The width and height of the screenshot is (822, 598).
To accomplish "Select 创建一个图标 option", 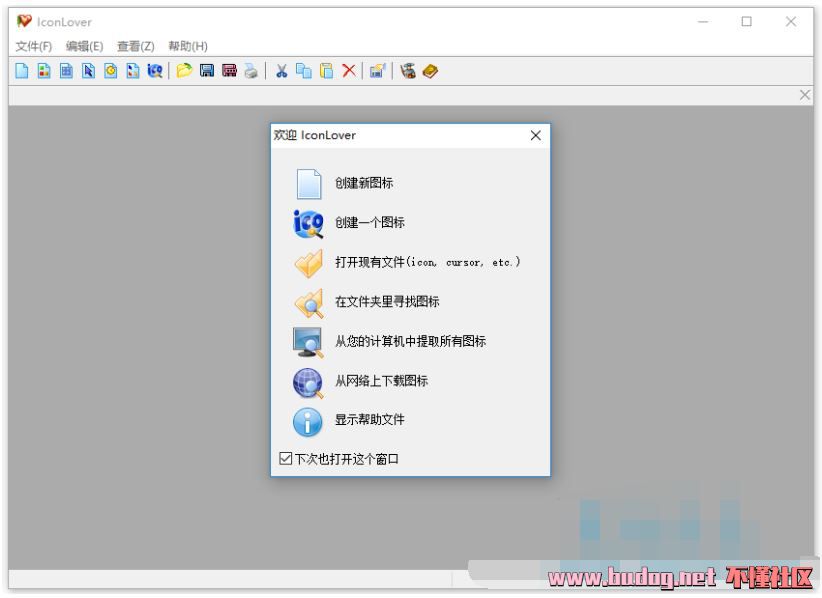I will coord(370,222).
